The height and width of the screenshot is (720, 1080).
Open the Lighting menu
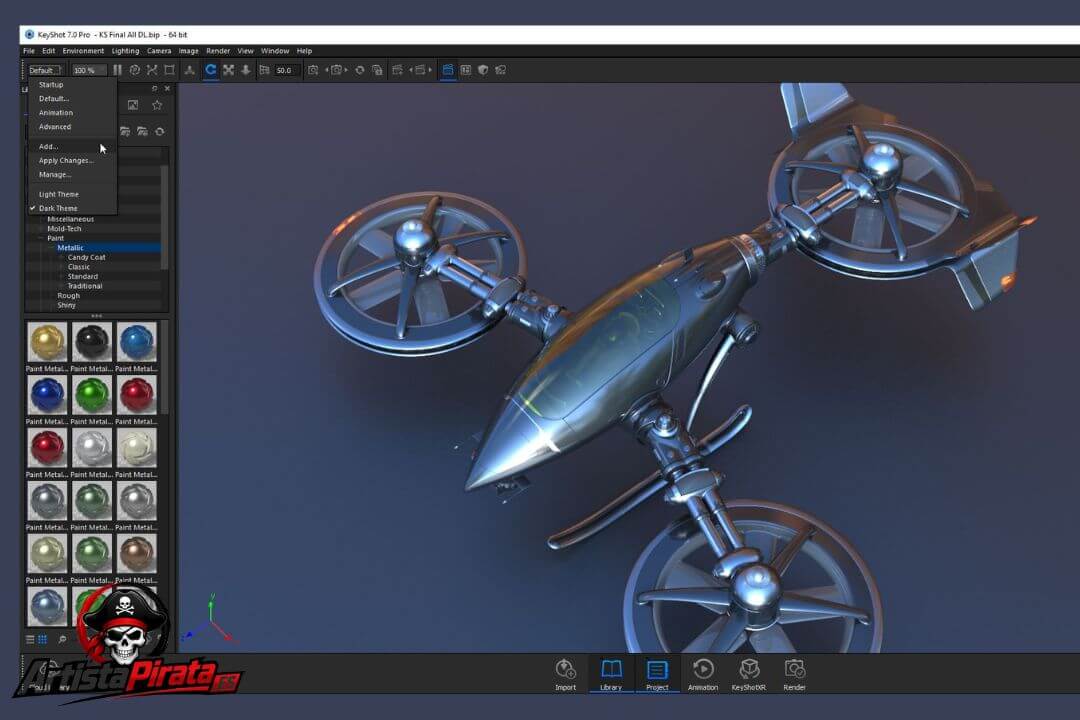tap(125, 51)
